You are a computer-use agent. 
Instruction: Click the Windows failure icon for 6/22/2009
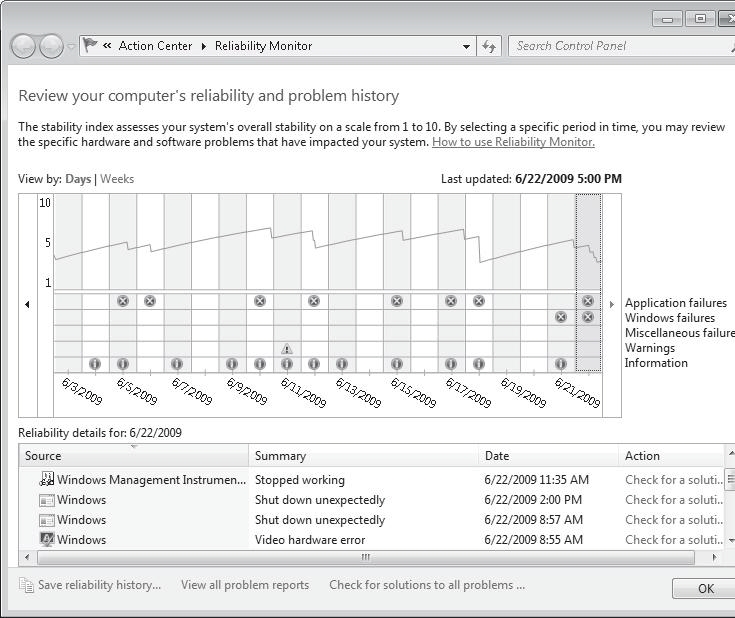[x=588, y=317]
